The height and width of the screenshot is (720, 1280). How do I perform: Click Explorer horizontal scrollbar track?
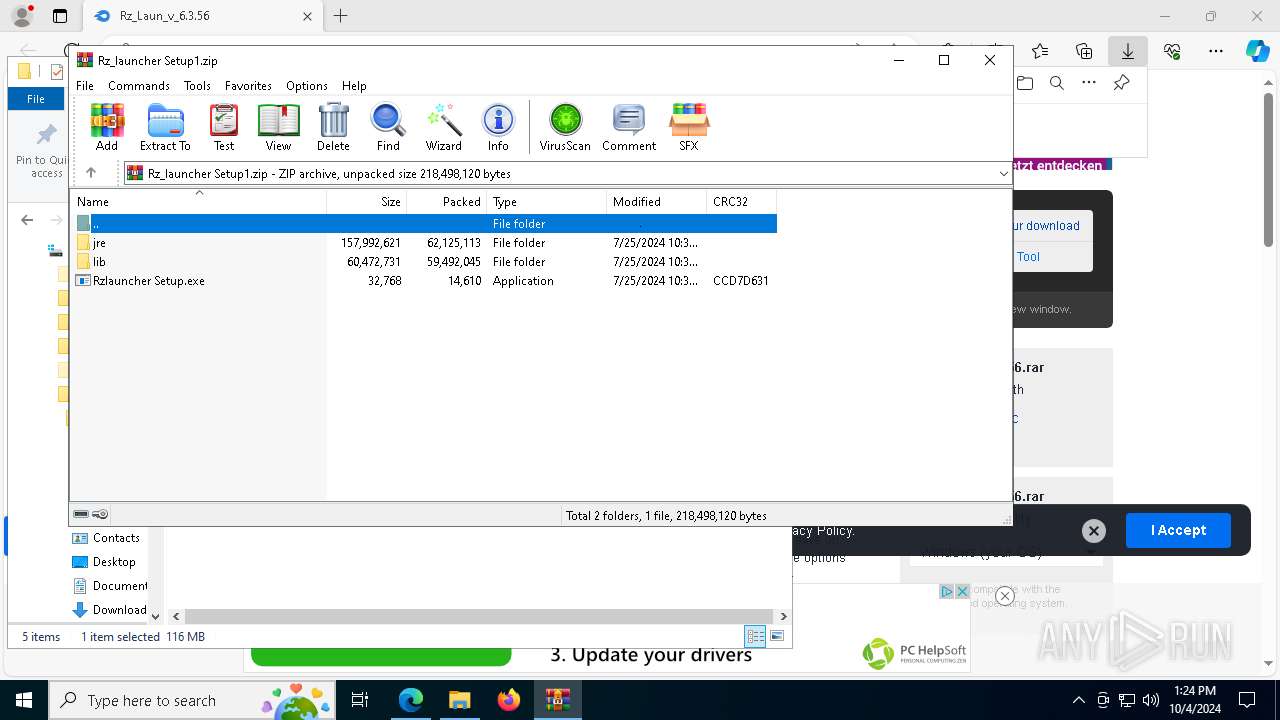coord(480,617)
